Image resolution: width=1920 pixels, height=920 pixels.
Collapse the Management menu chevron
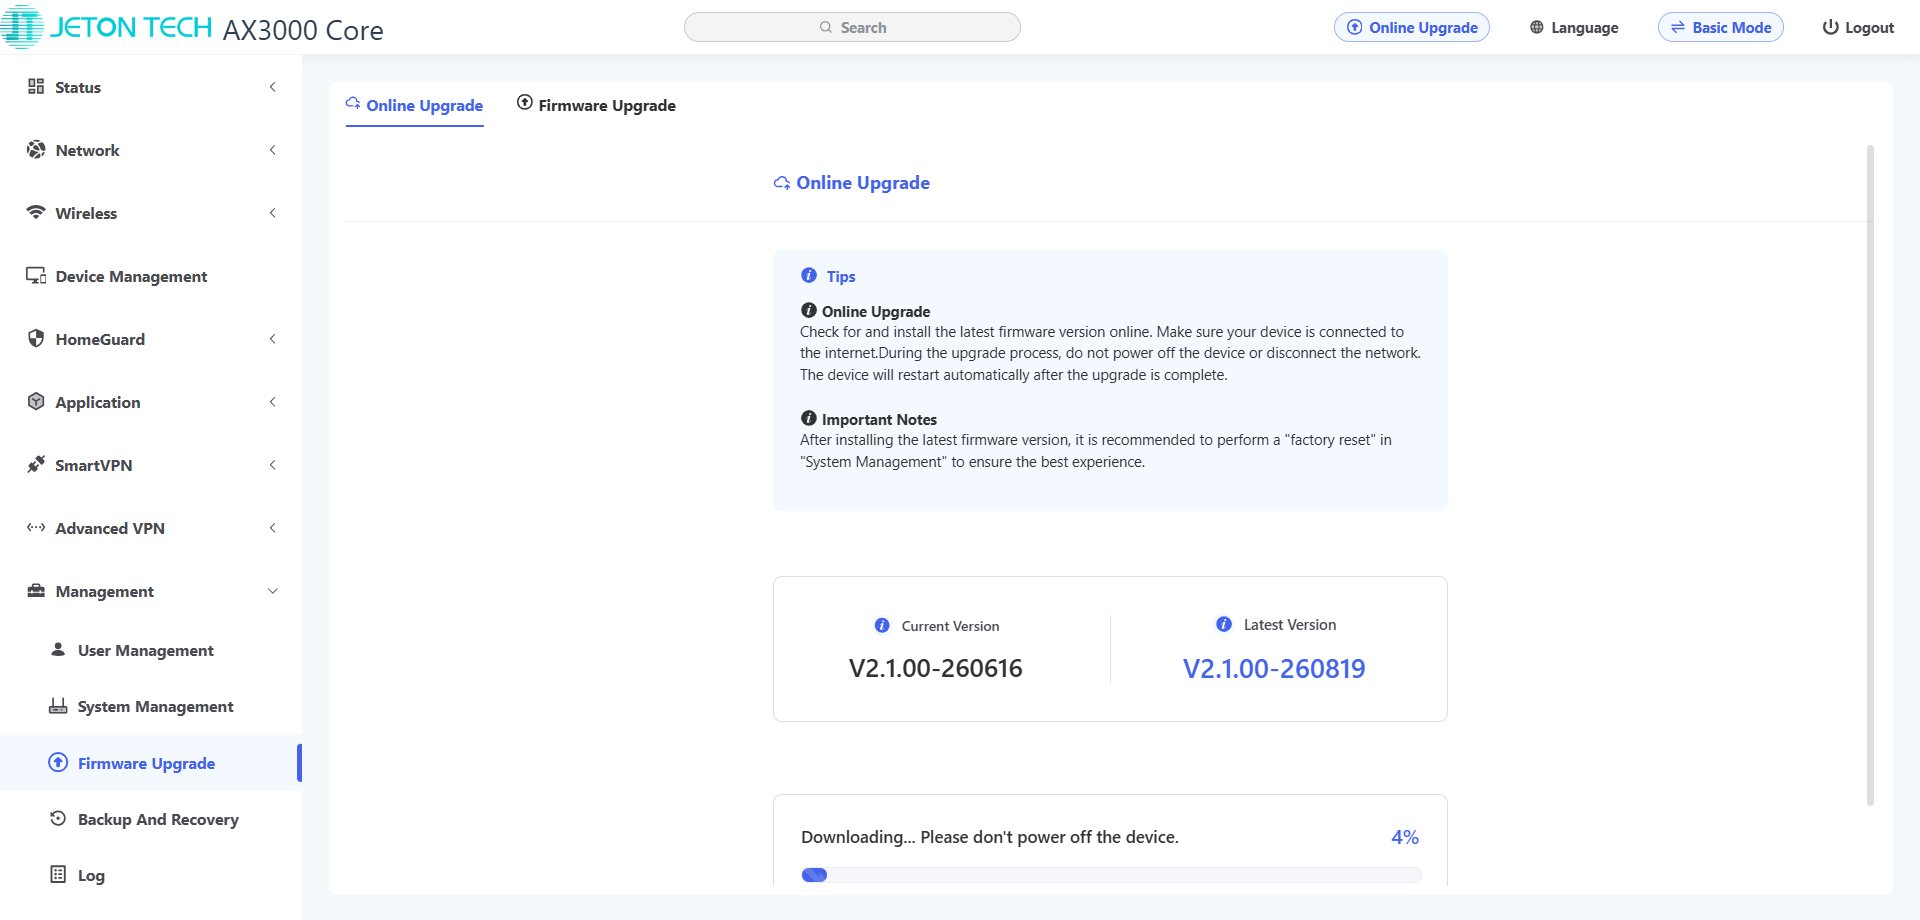coord(272,591)
